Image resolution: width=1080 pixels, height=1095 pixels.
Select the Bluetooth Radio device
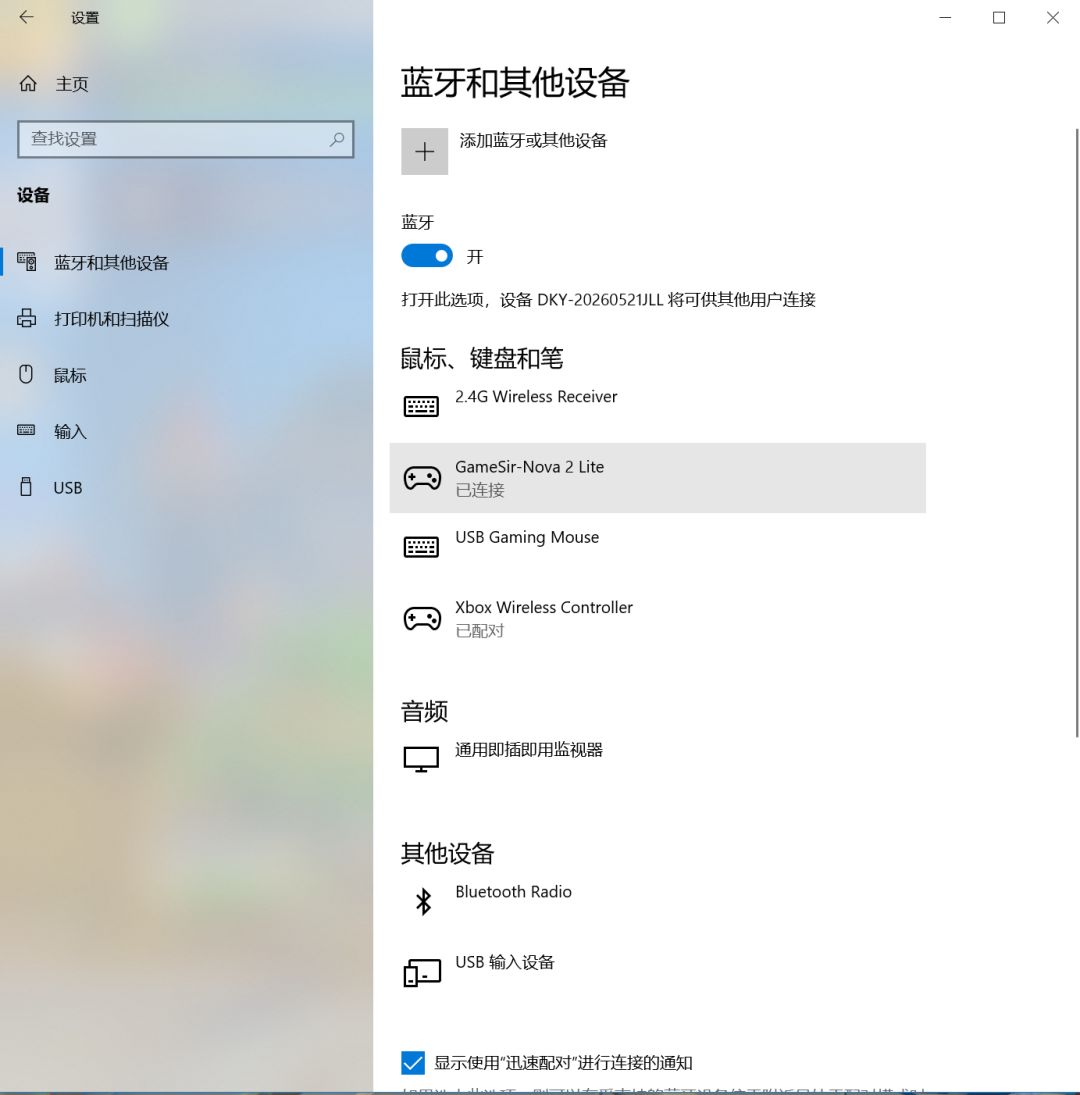pos(658,902)
